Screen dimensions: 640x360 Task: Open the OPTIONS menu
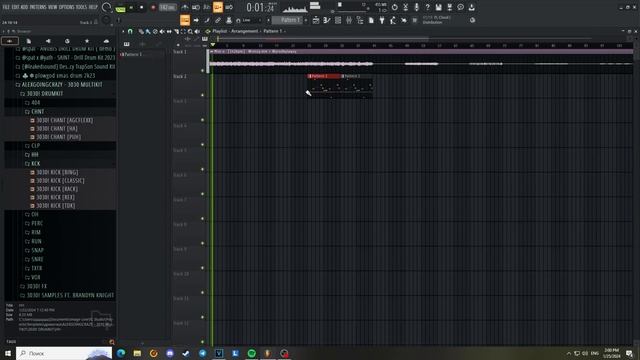pos(67,7)
